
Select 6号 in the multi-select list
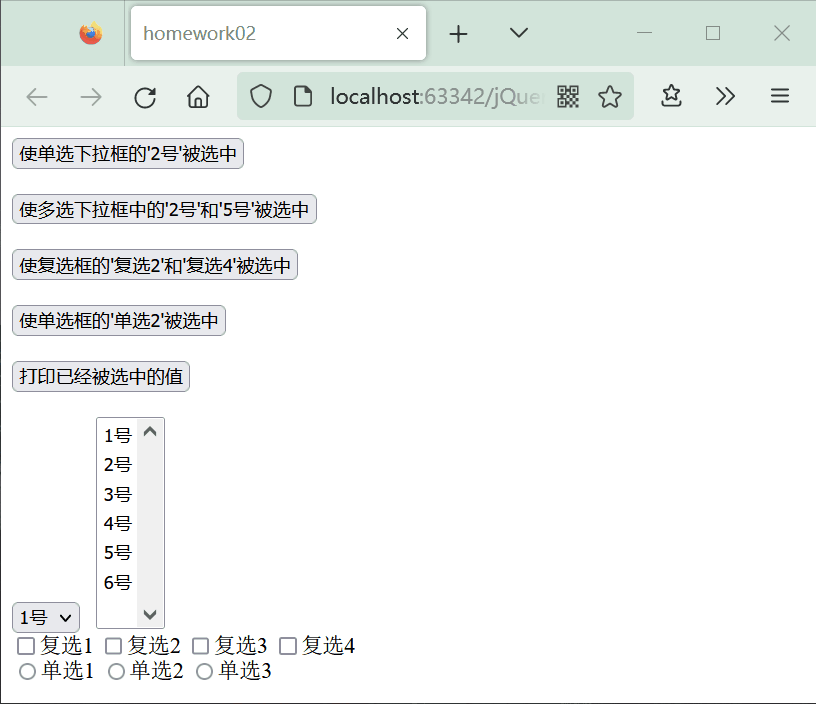[118, 582]
